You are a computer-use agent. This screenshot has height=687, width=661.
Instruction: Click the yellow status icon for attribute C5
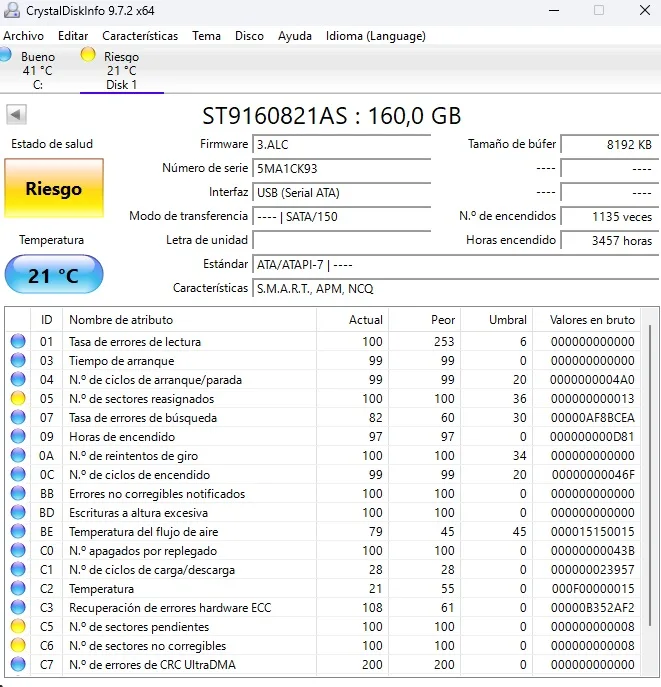pos(18,627)
